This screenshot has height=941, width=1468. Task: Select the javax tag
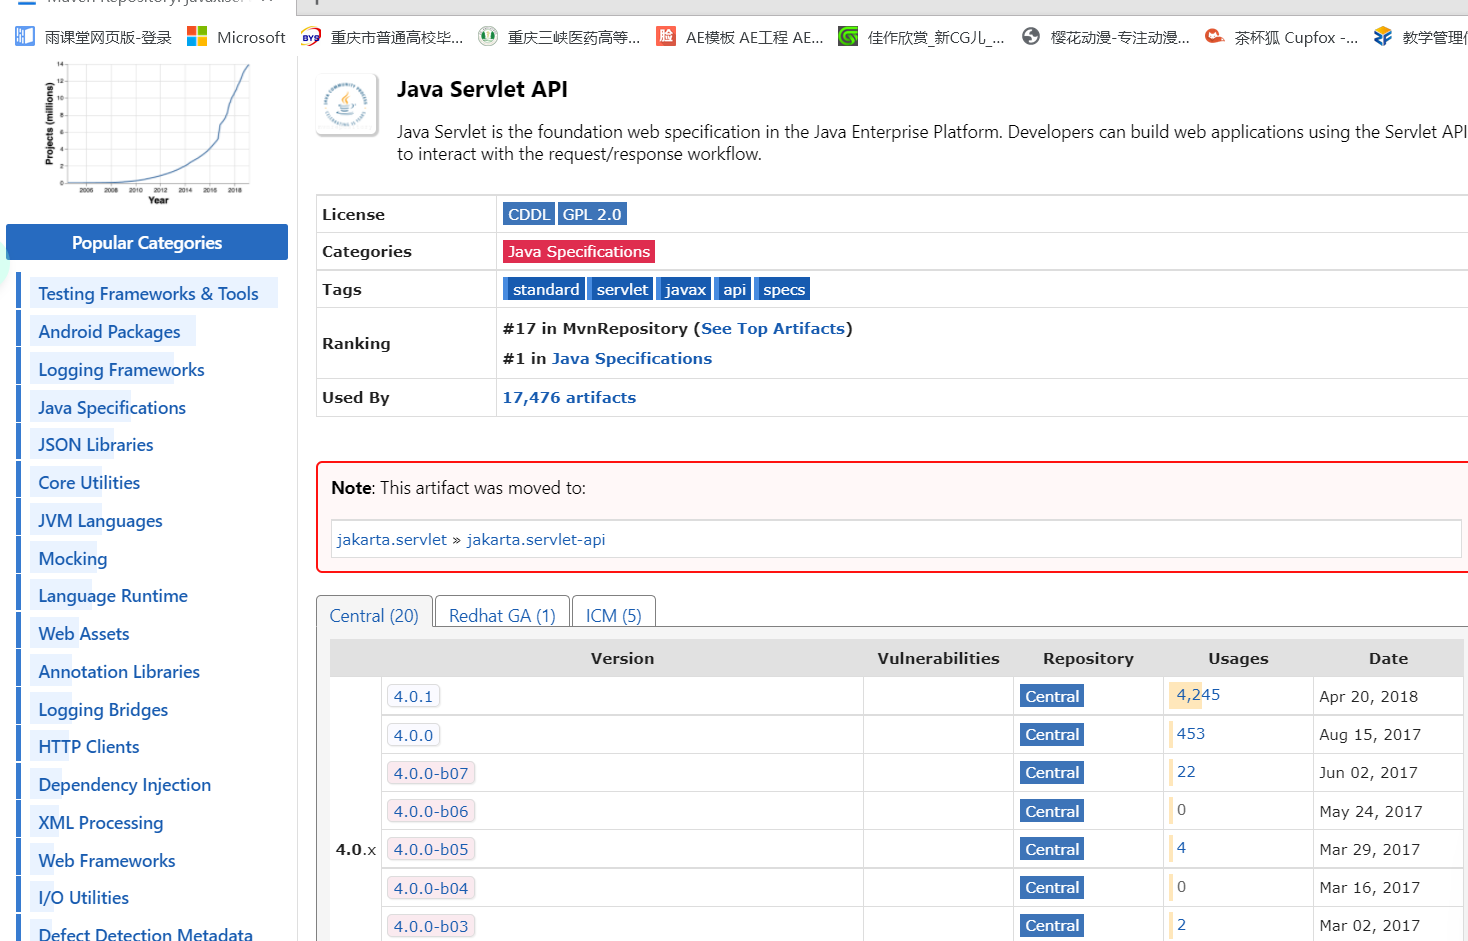point(685,289)
